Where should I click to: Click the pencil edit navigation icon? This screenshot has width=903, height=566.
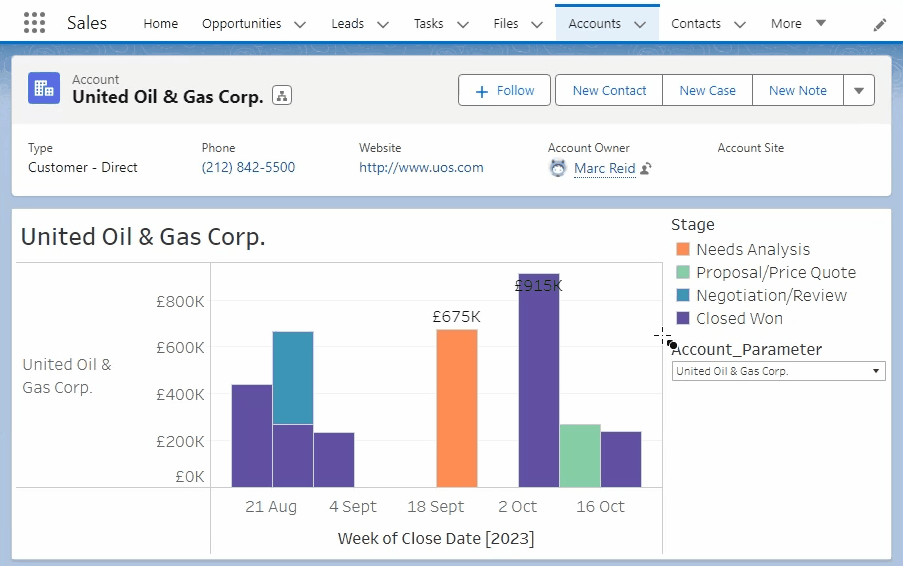[x=880, y=24]
